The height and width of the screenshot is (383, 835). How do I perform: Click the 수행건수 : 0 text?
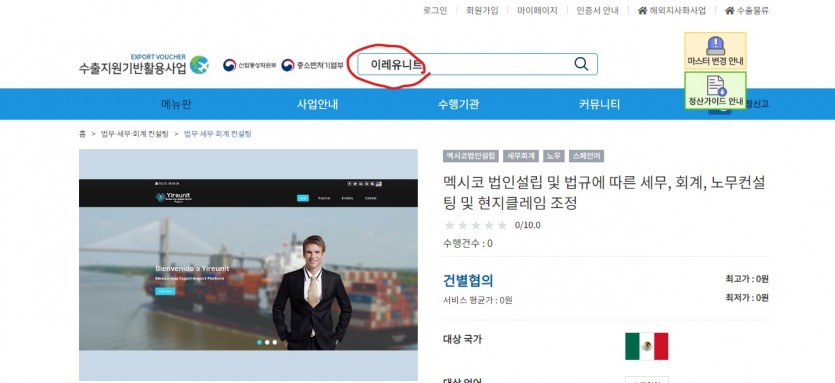(468, 243)
